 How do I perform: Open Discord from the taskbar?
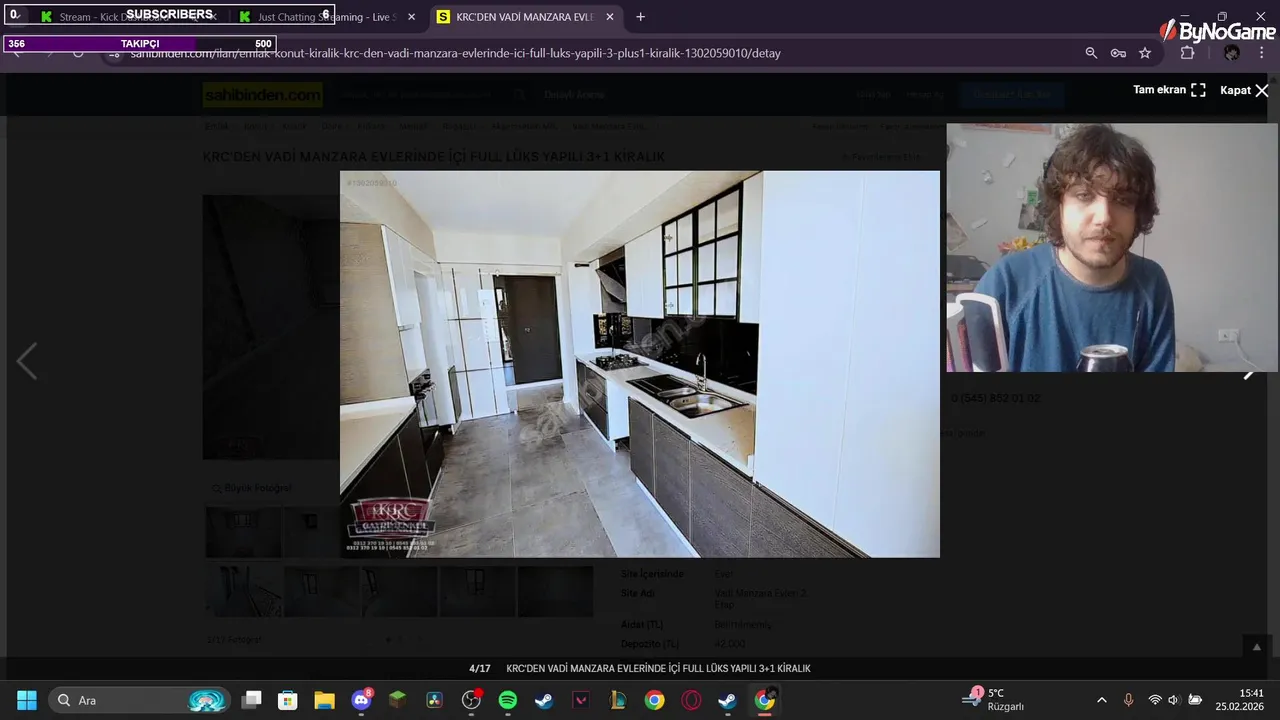(x=362, y=700)
